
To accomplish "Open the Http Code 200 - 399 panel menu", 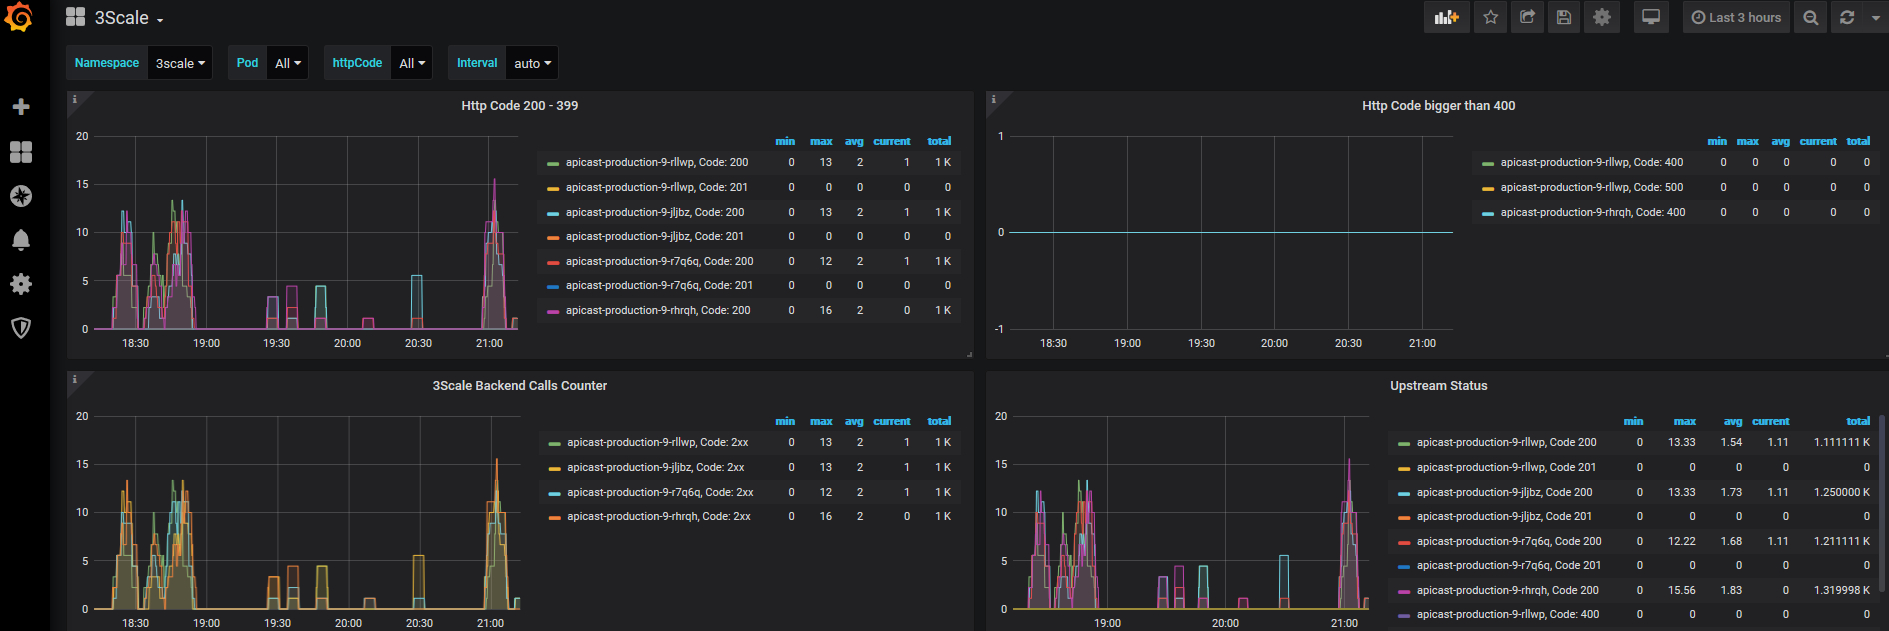I will point(519,105).
